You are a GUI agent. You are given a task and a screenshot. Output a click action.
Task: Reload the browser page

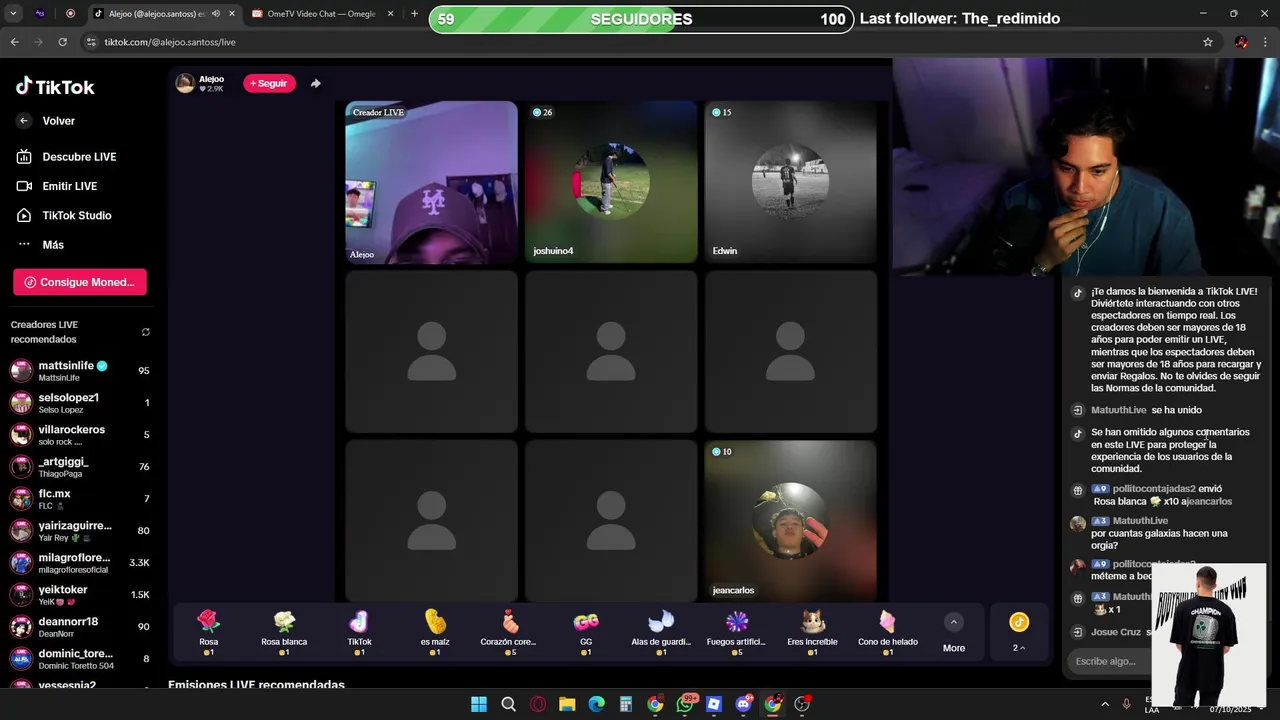(x=62, y=42)
